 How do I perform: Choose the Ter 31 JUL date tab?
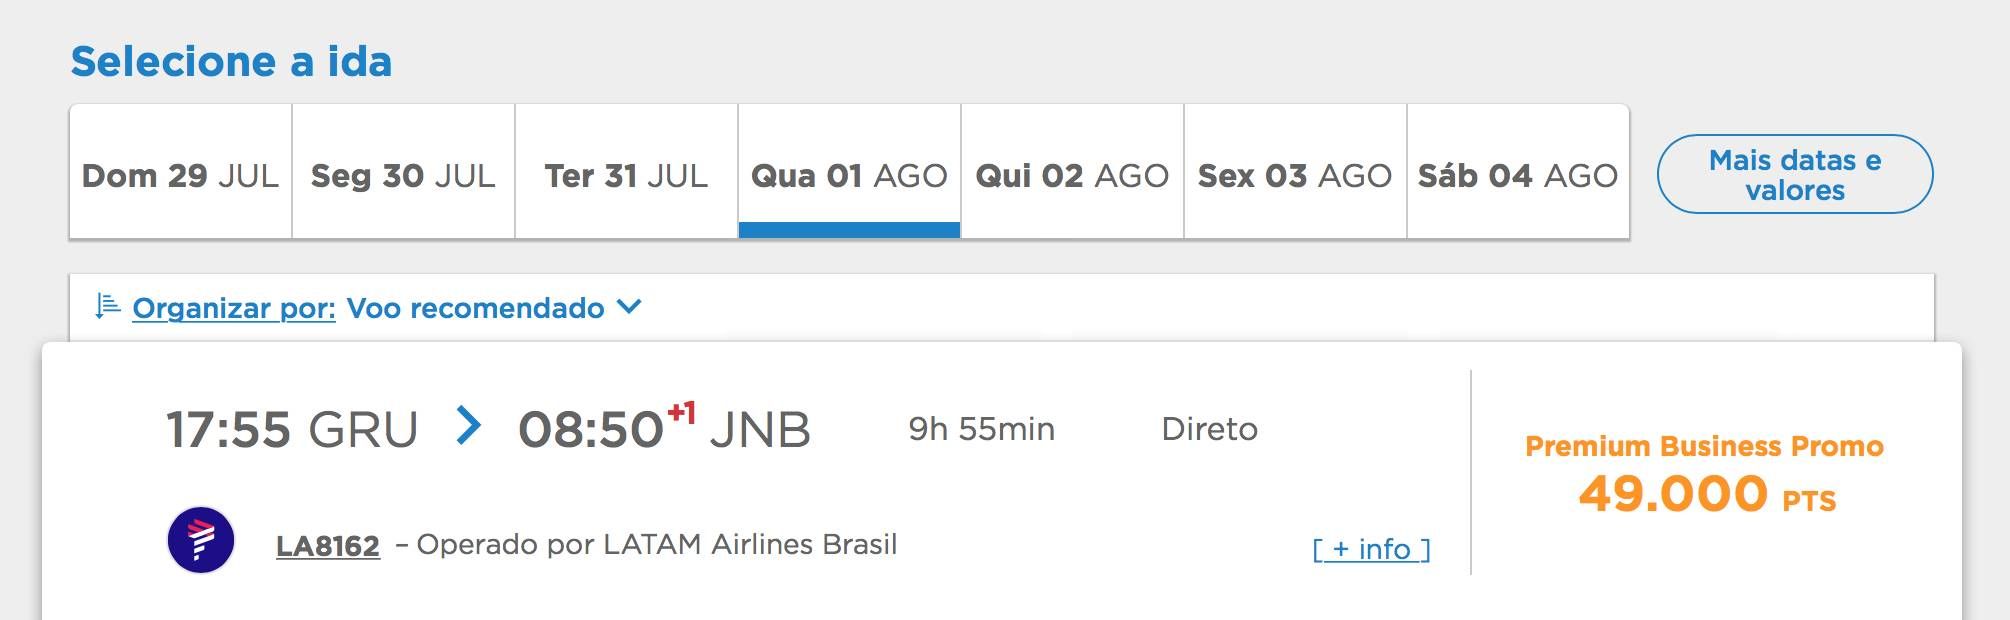click(626, 172)
